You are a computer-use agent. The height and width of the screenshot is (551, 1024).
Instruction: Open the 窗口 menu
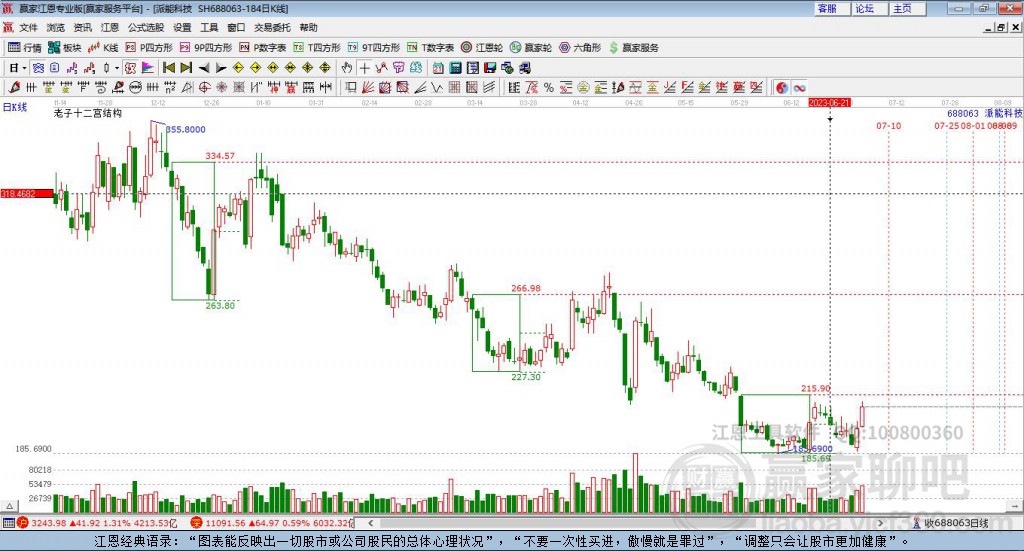tap(236, 27)
